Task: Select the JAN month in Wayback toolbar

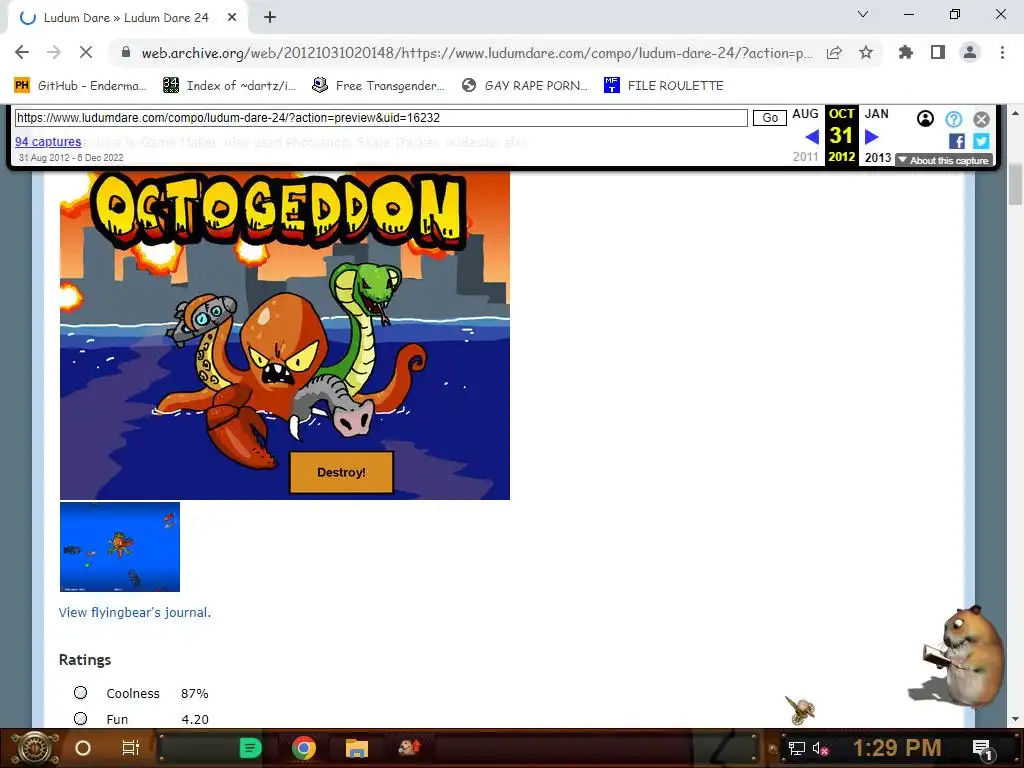Action: click(876, 114)
